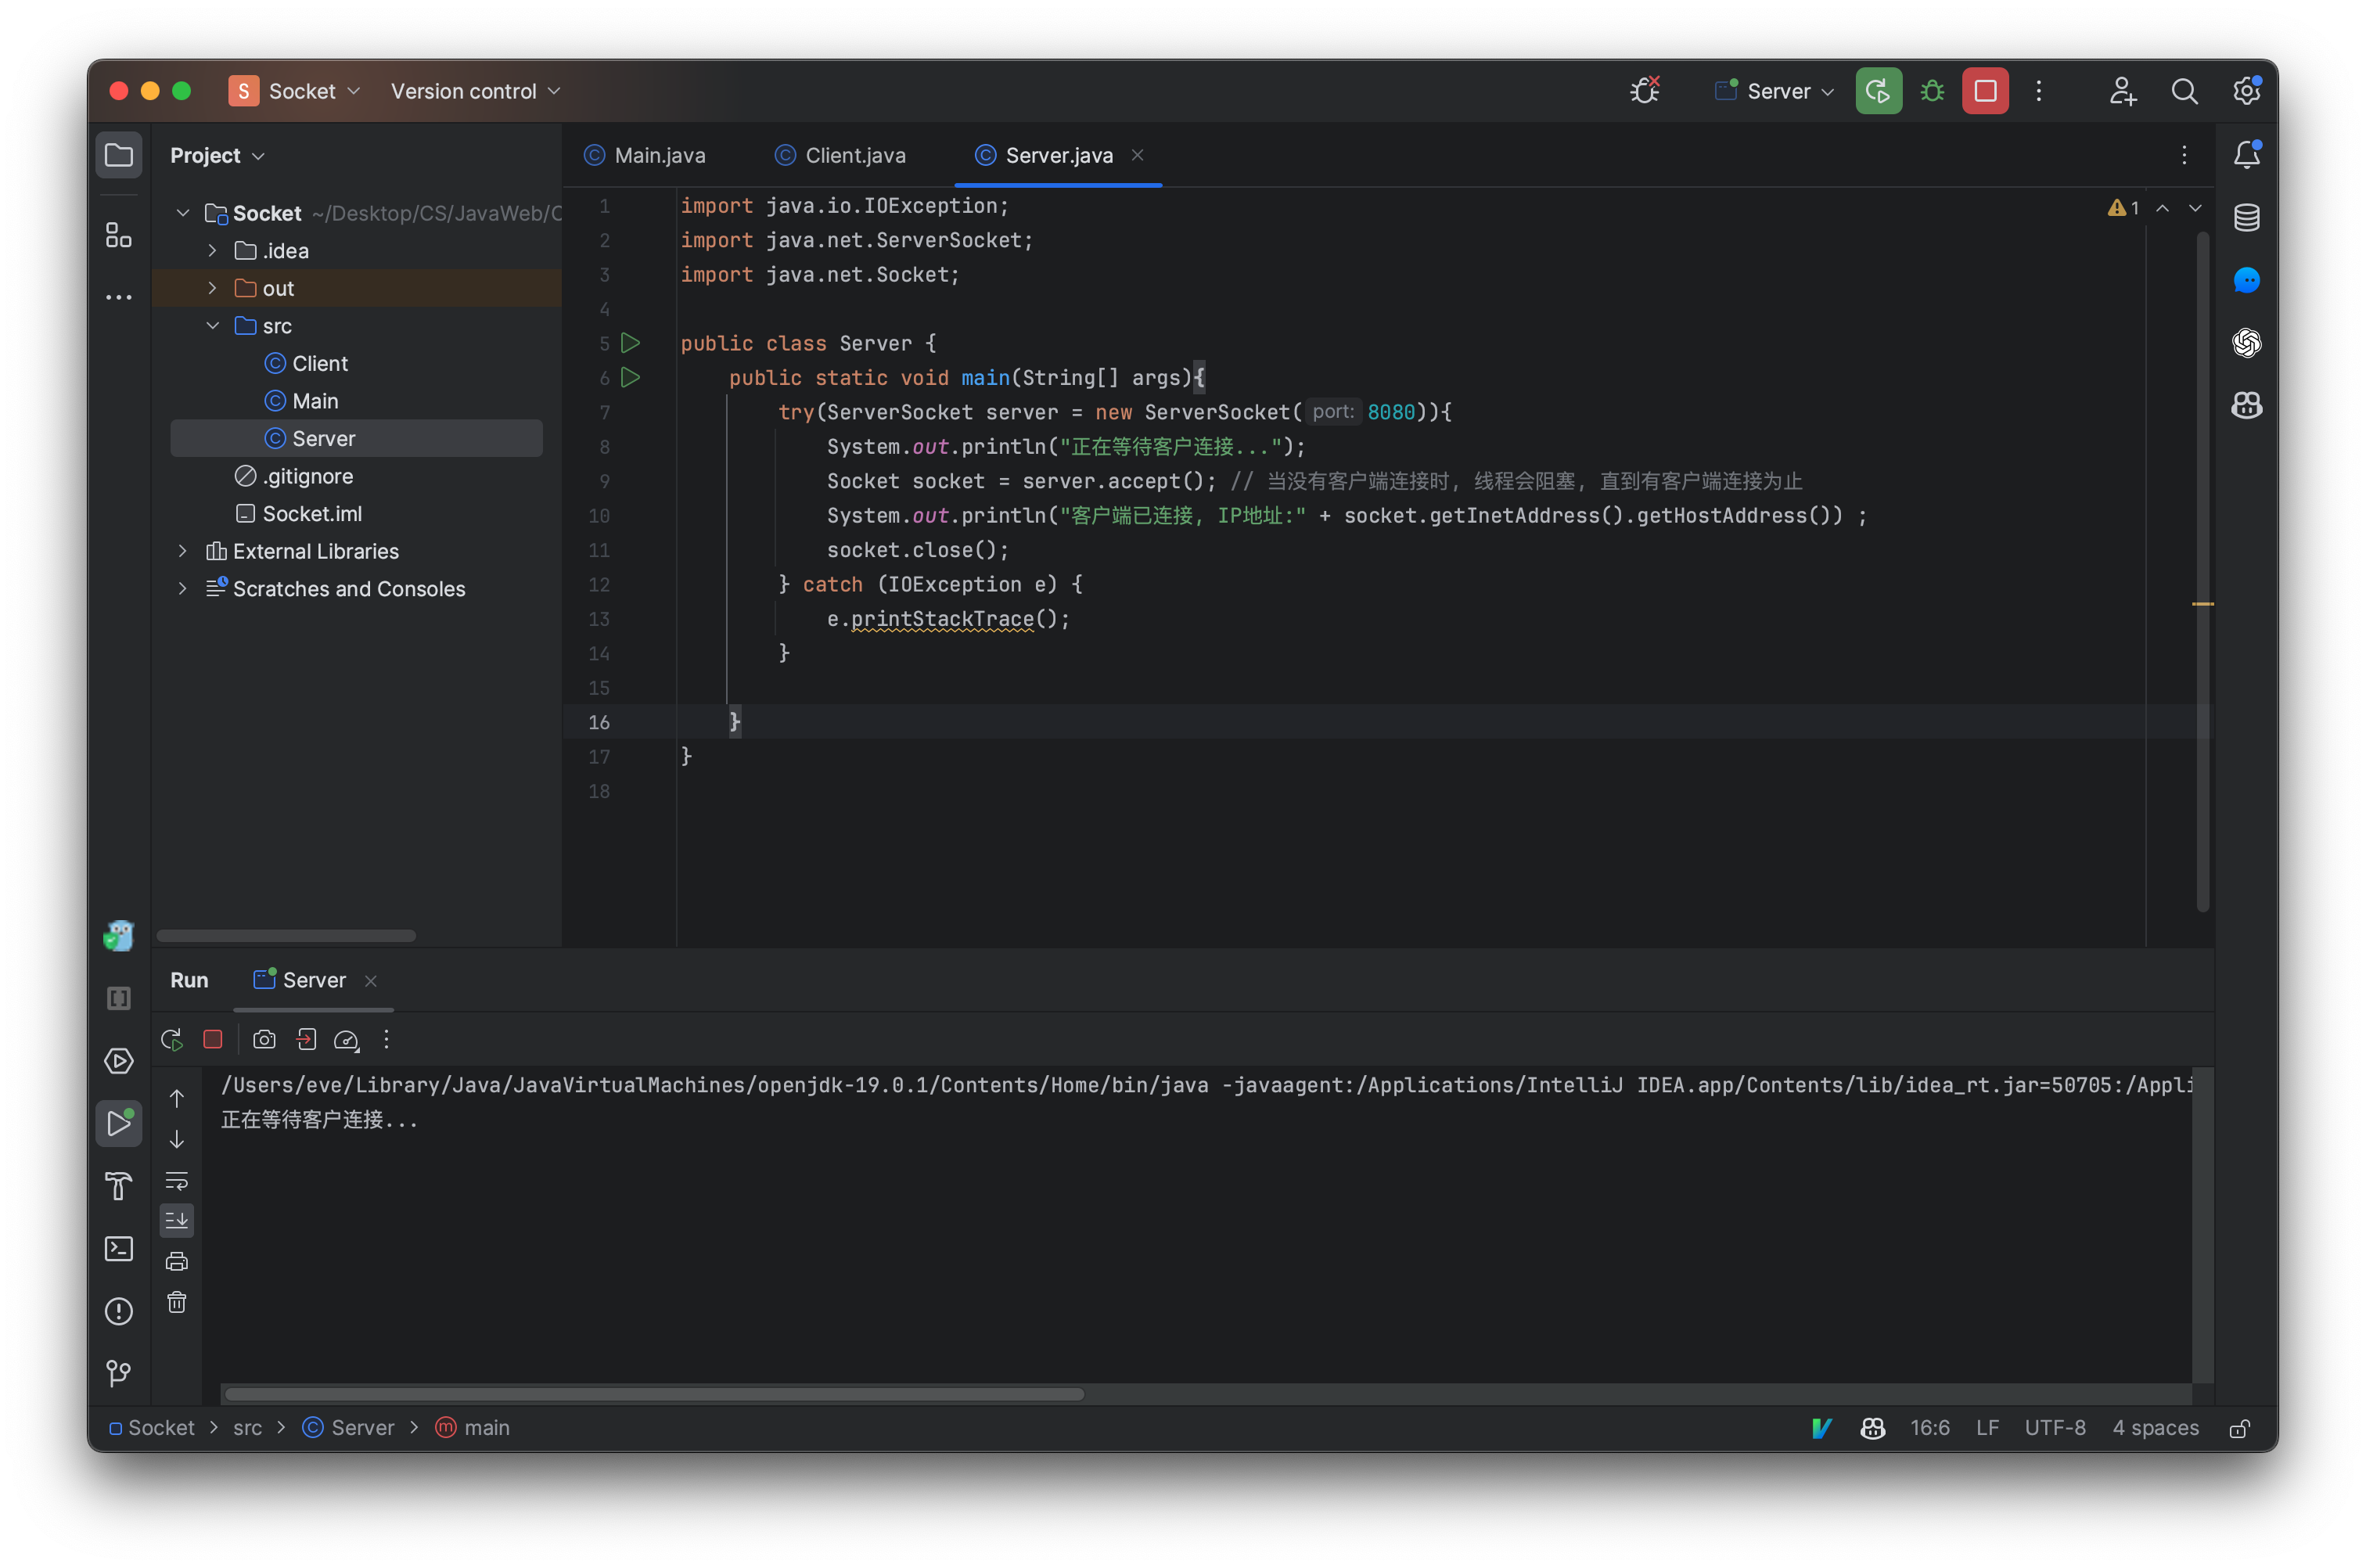This screenshot has width=2366, height=1568.
Task: Open the Terminal tool window
Action: pyautogui.click(x=119, y=1248)
